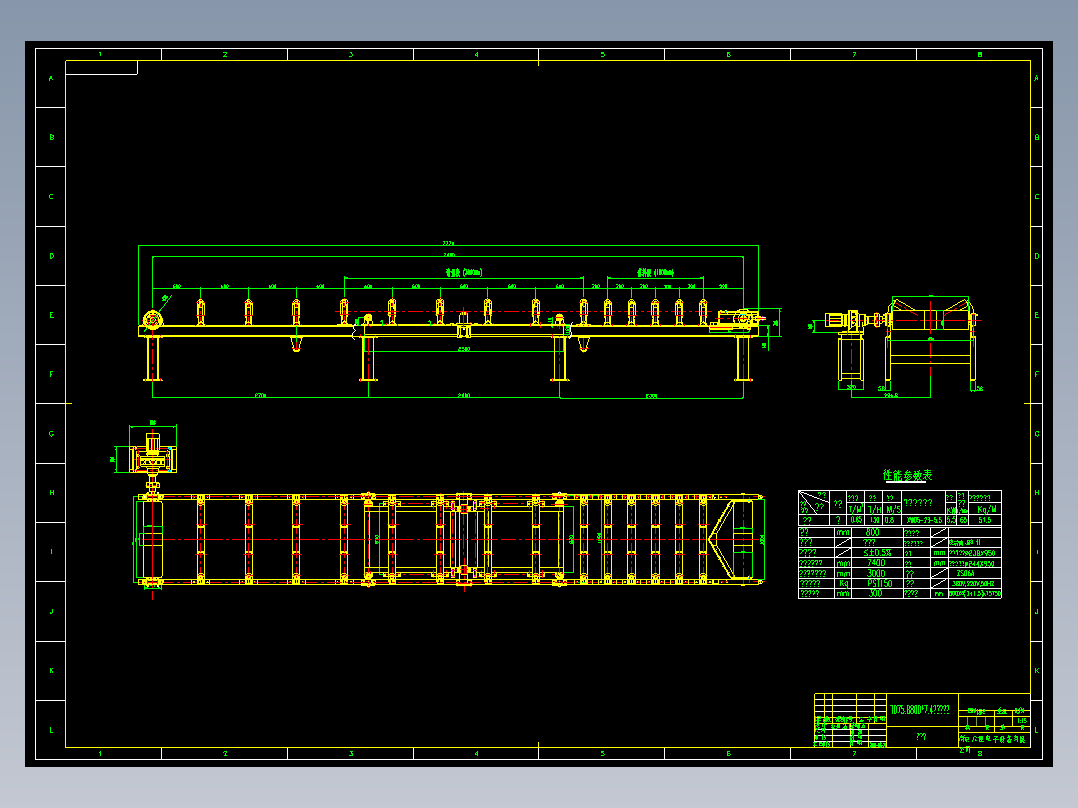Click the T/H unit header cell
The width and height of the screenshot is (1078, 808).
pyautogui.click(x=874, y=509)
